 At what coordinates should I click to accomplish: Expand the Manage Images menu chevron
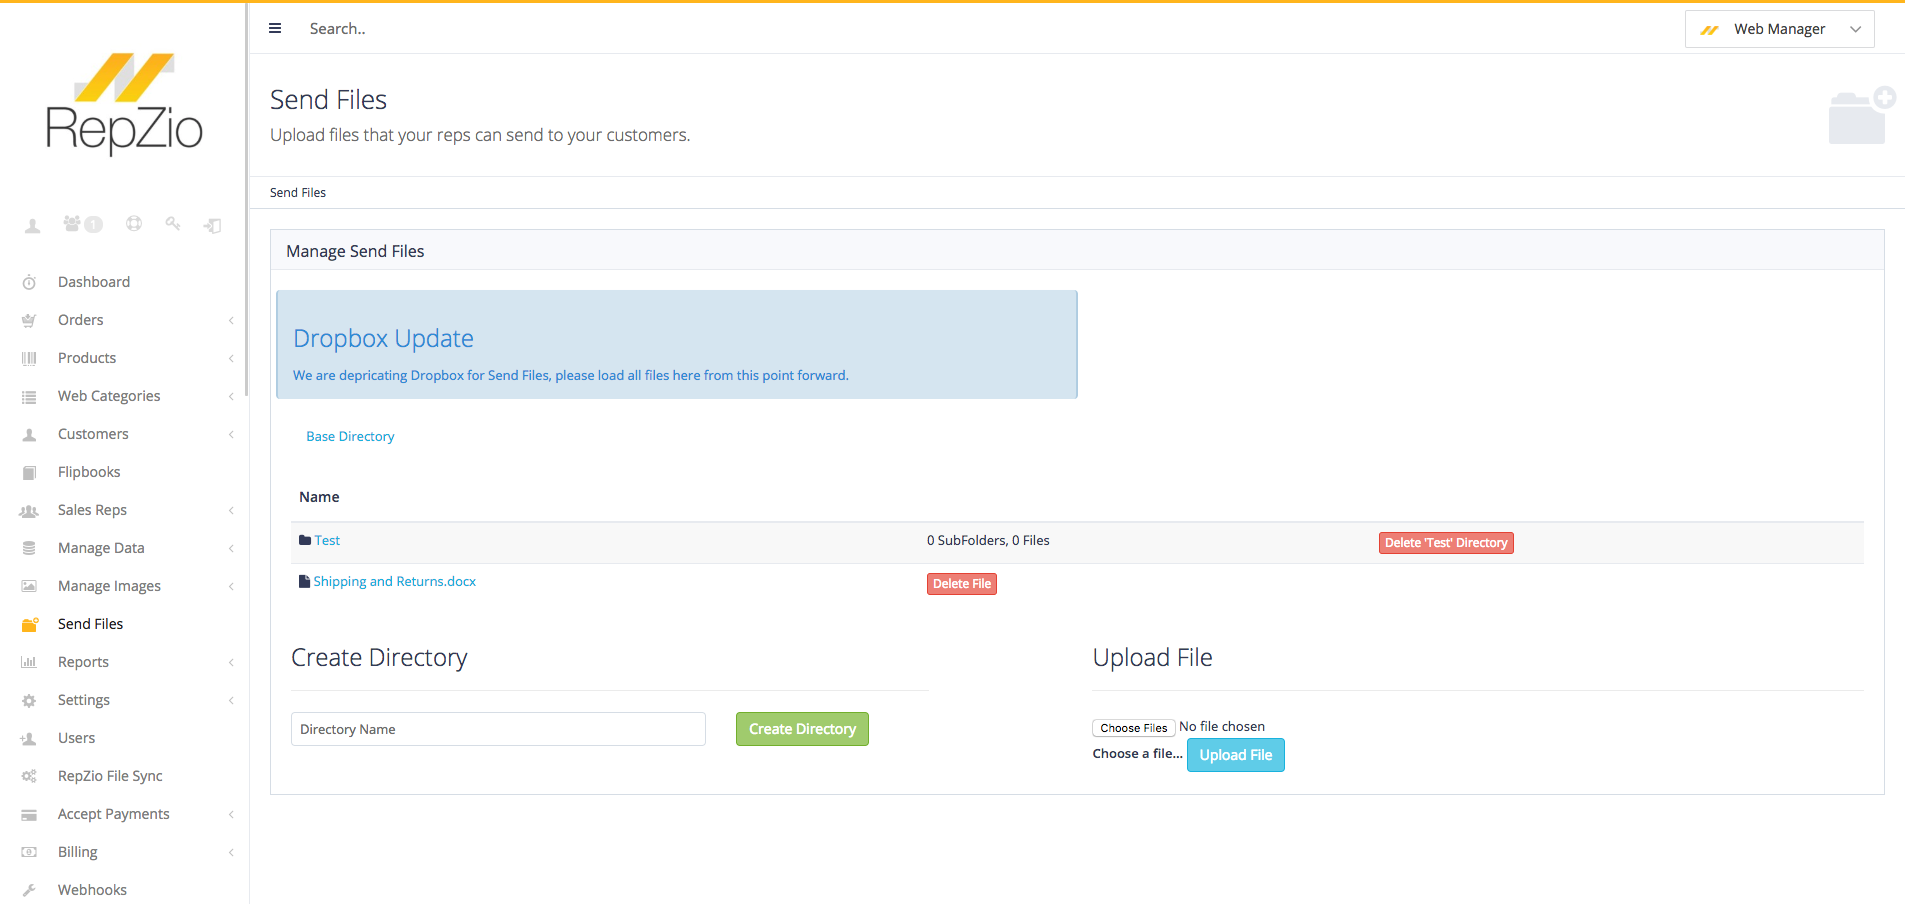(x=231, y=586)
